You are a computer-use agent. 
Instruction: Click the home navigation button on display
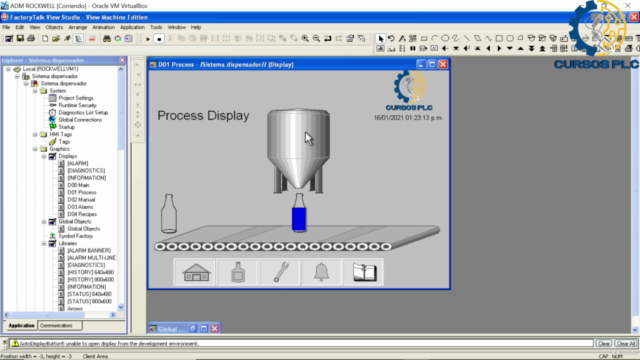(196, 272)
